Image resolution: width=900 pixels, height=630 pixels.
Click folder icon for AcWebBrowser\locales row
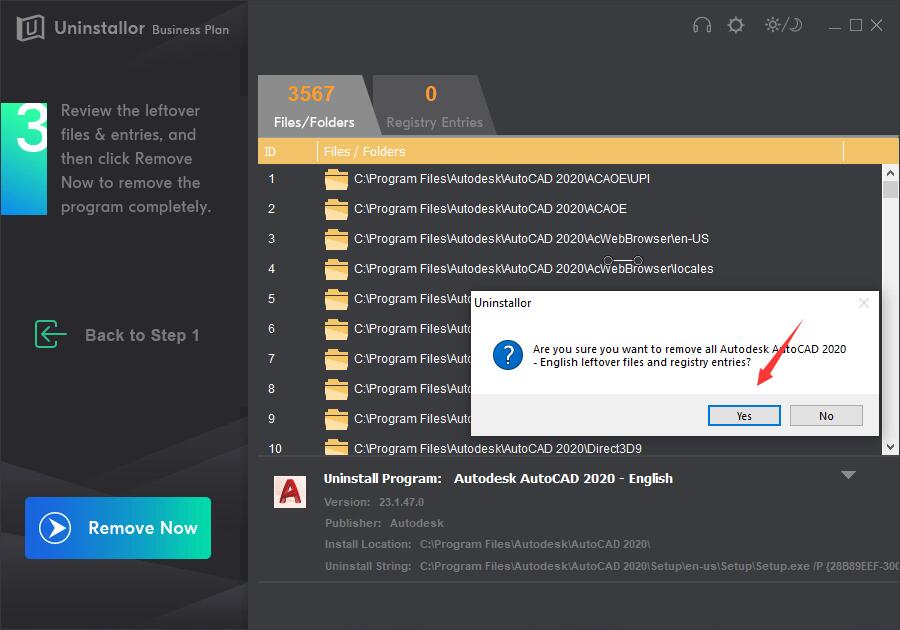tap(336, 269)
